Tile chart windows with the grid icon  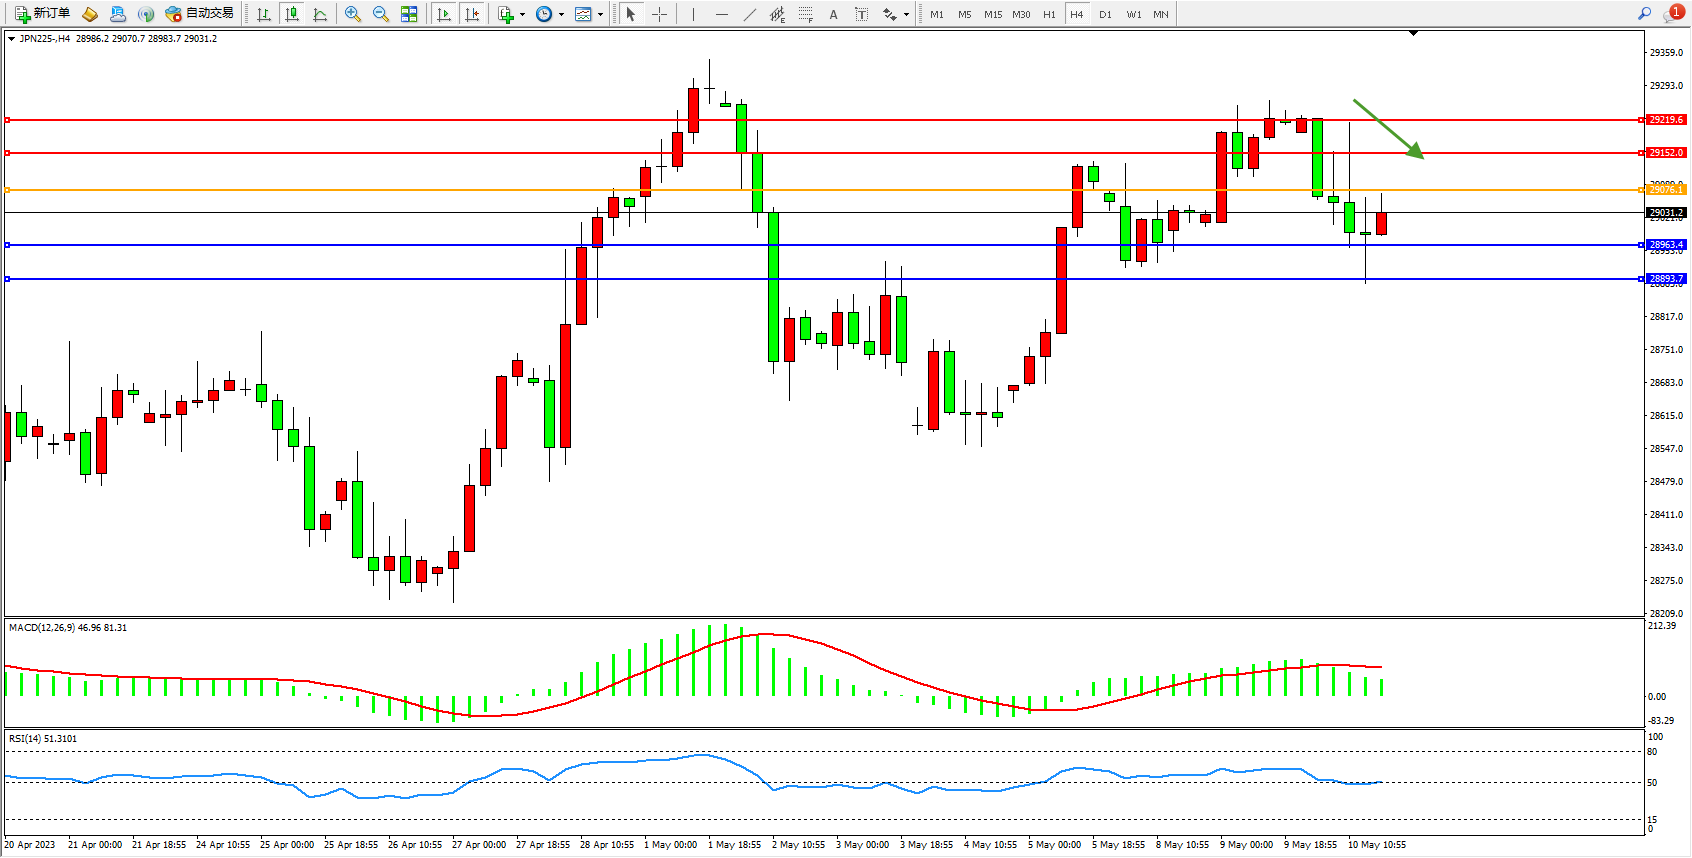pyautogui.click(x=409, y=14)
